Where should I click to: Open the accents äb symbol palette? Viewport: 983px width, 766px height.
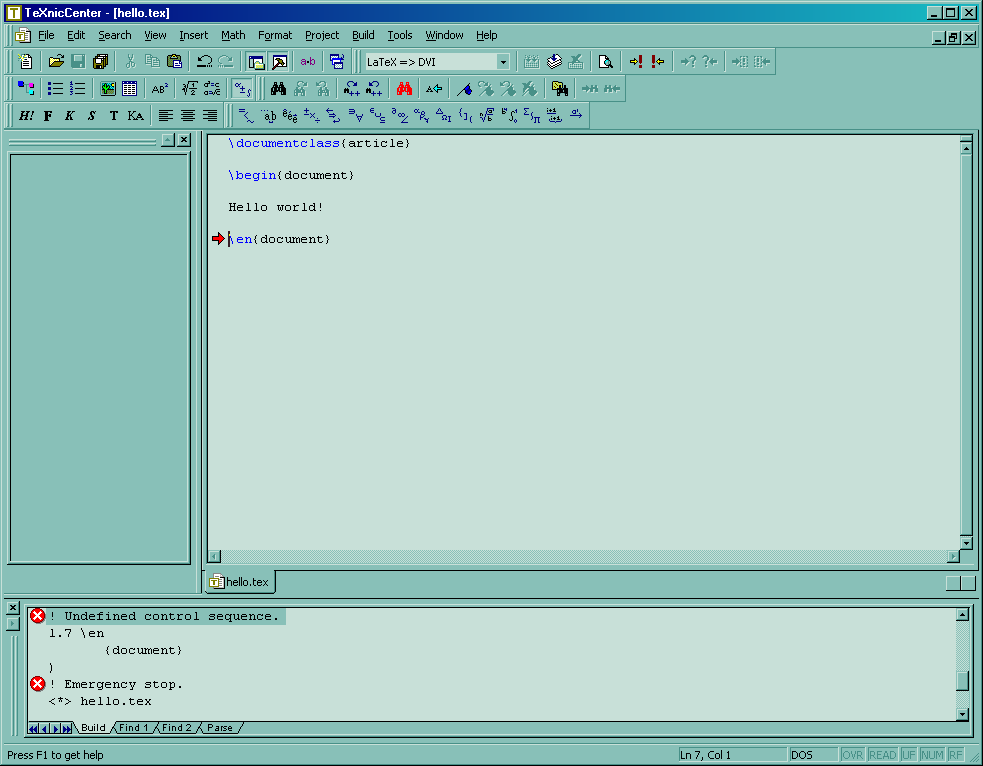268,115
